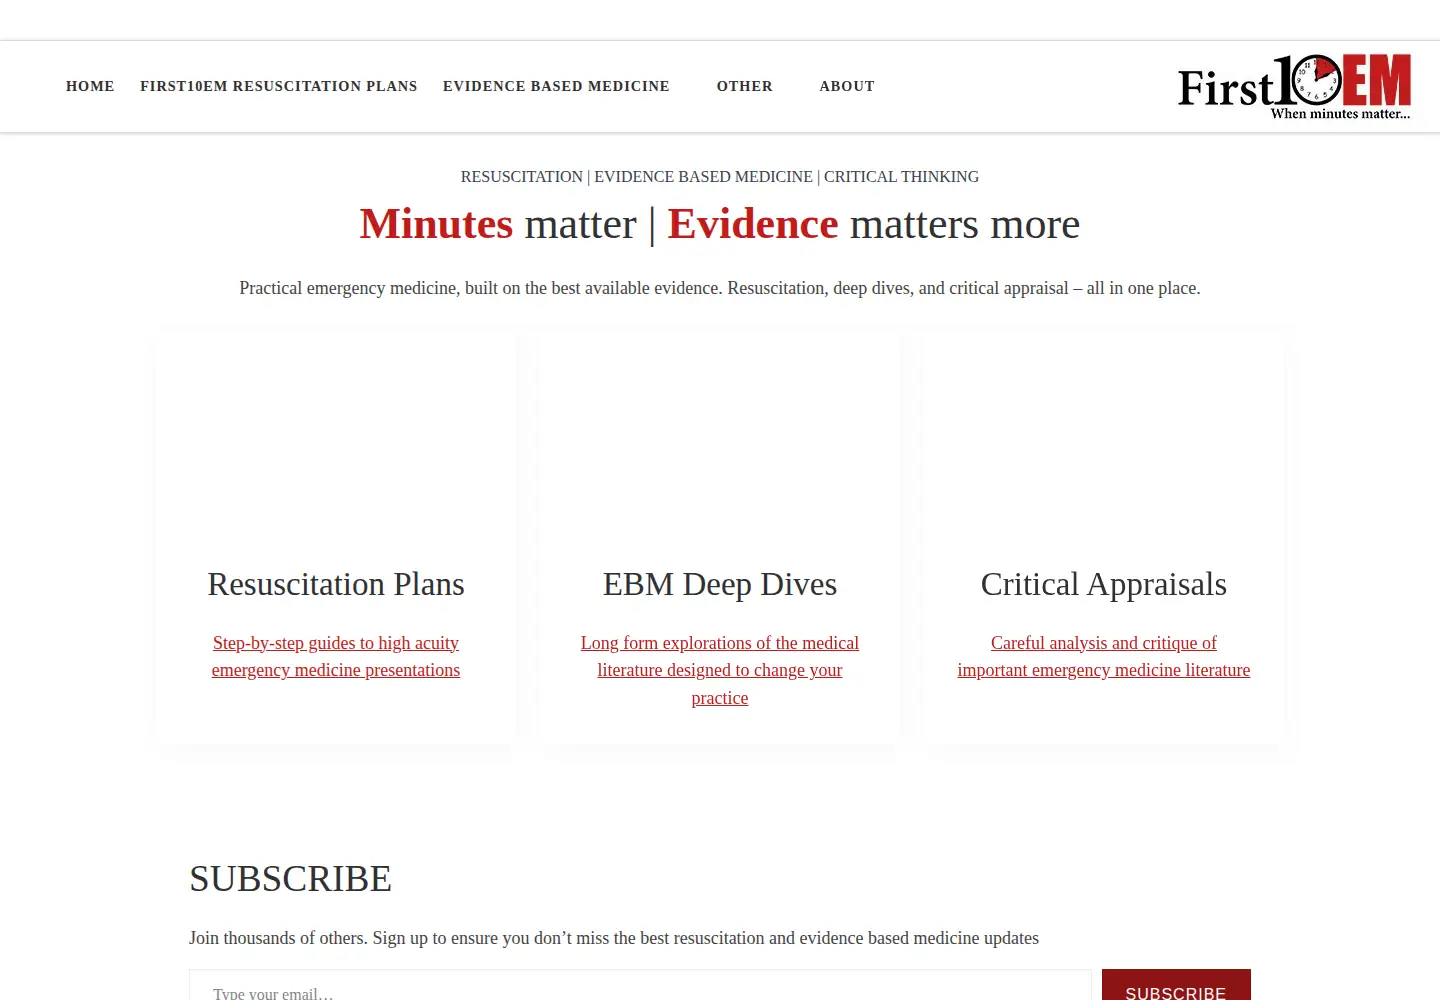This screenshot has height=1000, width=1440.
Task: Click the red SUBSCRIBE button
Action: [1176, 985]
